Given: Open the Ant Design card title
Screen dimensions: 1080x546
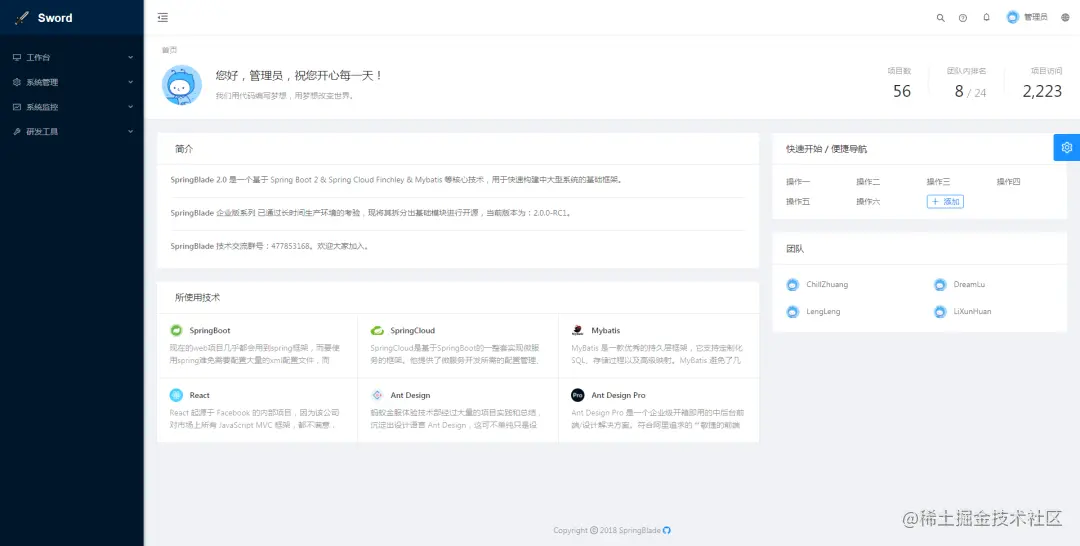Looking at the screenshot, I should (411, 395).
